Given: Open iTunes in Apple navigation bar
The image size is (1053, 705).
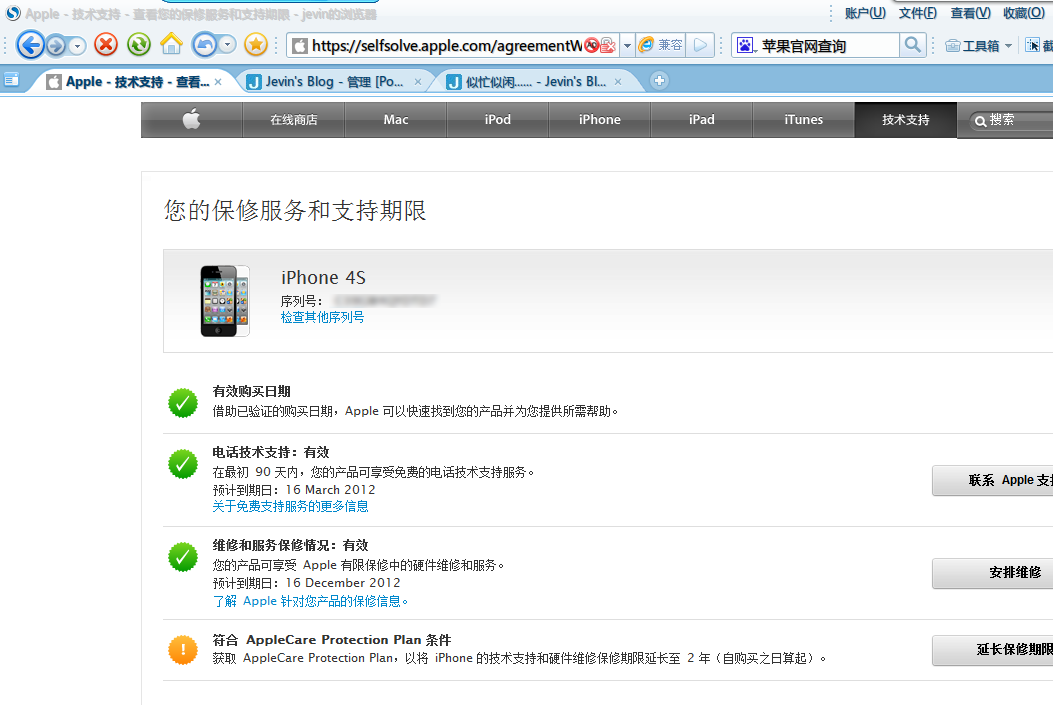Looking at the screenshot, I should 804,120.
